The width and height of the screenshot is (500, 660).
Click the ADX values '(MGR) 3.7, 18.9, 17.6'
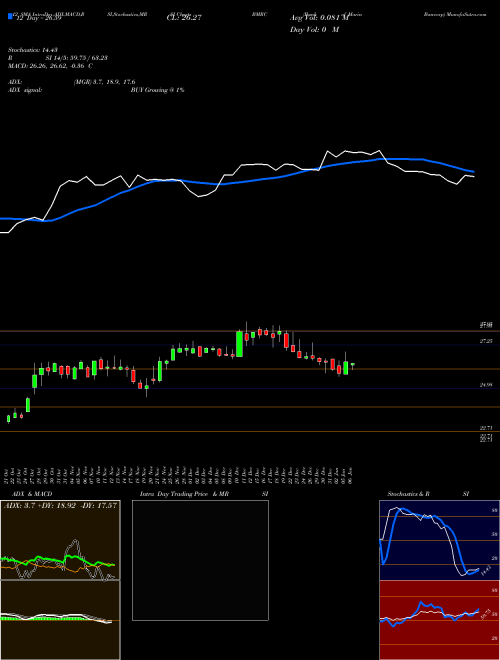click(x=104, y=82)
